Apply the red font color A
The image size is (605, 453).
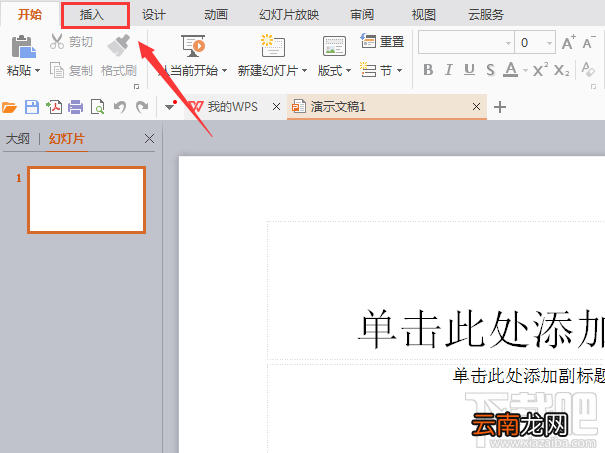[x=511, y=69]
